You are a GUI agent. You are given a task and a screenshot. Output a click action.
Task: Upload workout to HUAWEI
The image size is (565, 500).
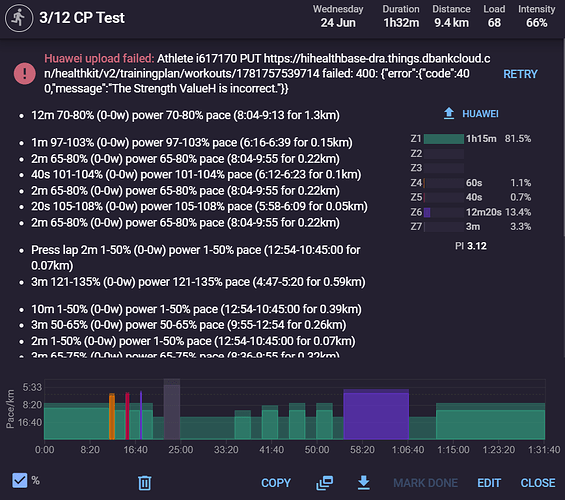(480, 114)
